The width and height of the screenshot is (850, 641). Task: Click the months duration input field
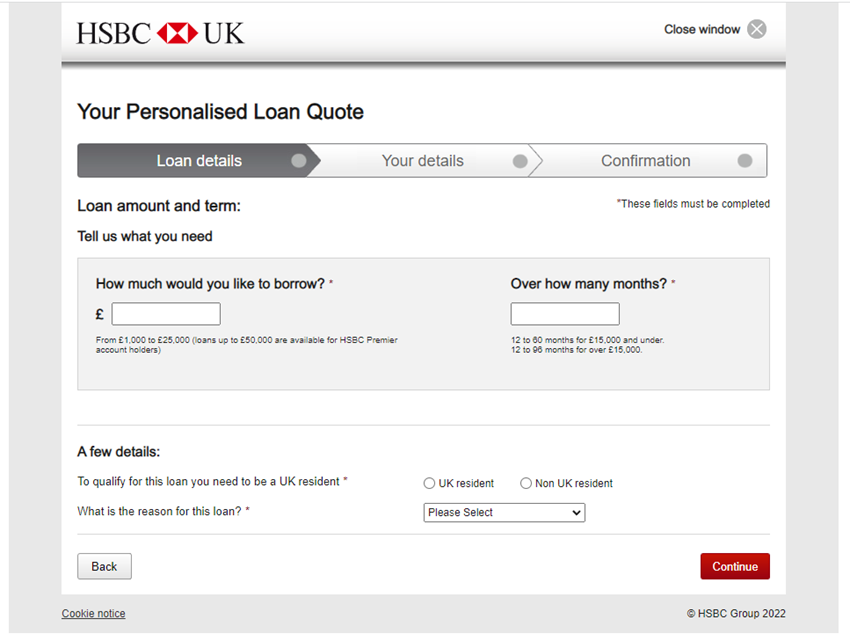pos(564,313)
